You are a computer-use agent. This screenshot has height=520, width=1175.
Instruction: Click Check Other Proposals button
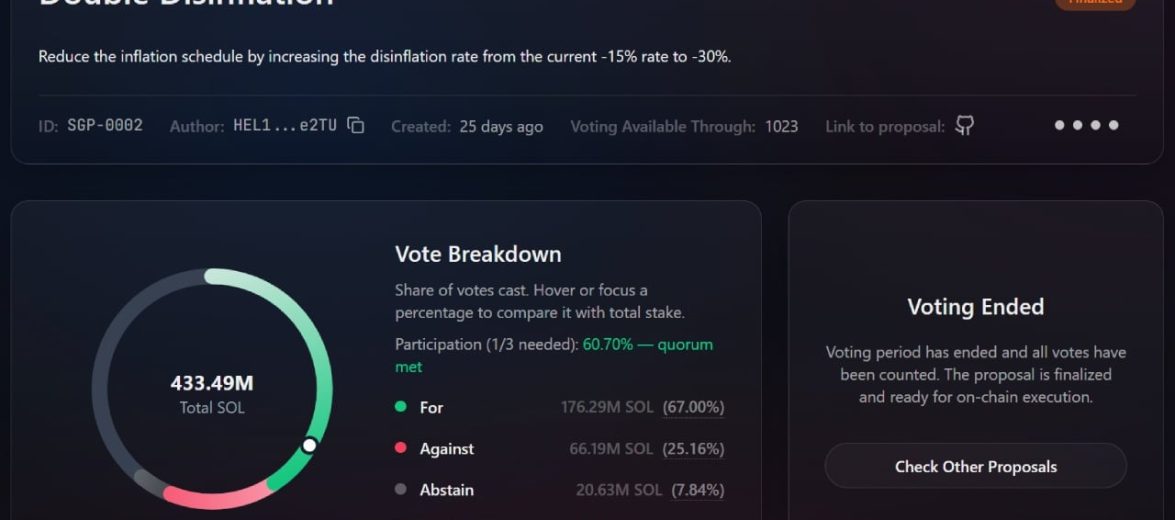tap(976, 466)
